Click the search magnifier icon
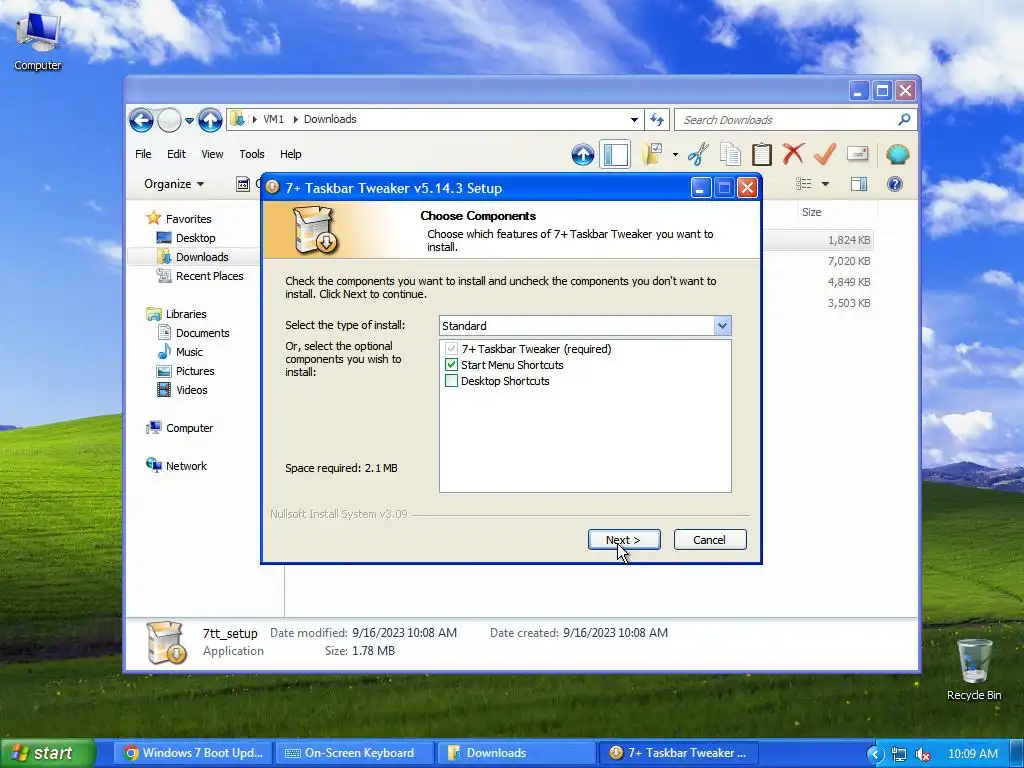 904,120
